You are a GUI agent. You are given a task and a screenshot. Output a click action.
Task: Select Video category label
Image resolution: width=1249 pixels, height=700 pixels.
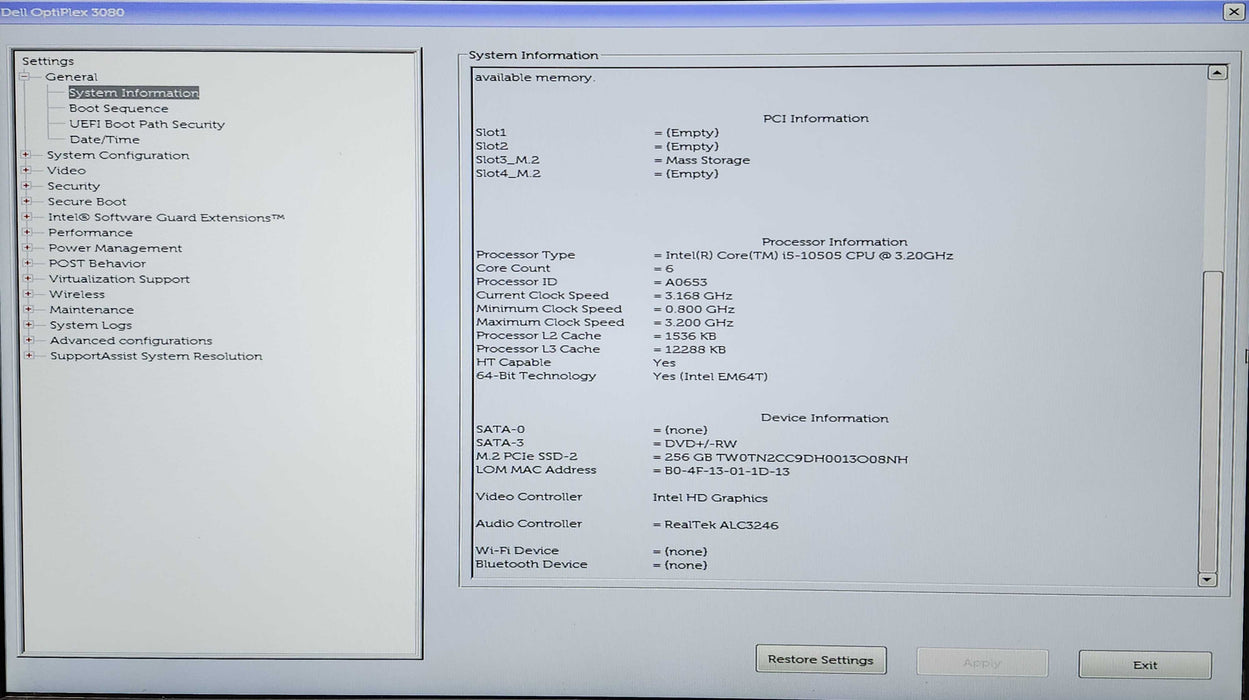click(66, 170)
